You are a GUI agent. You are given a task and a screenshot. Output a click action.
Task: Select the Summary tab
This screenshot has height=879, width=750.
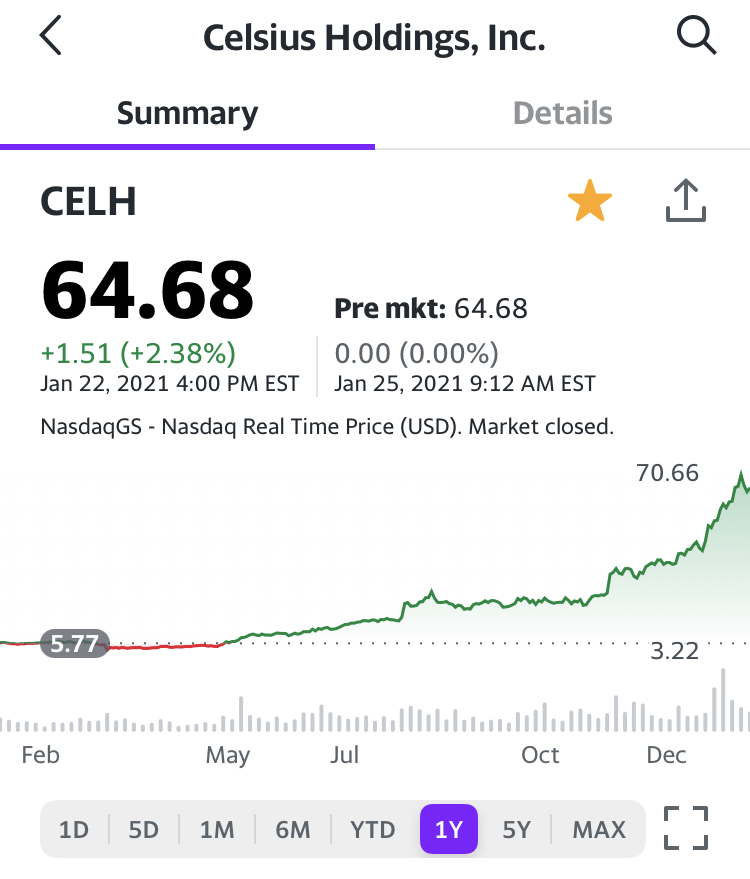[187, 113]
